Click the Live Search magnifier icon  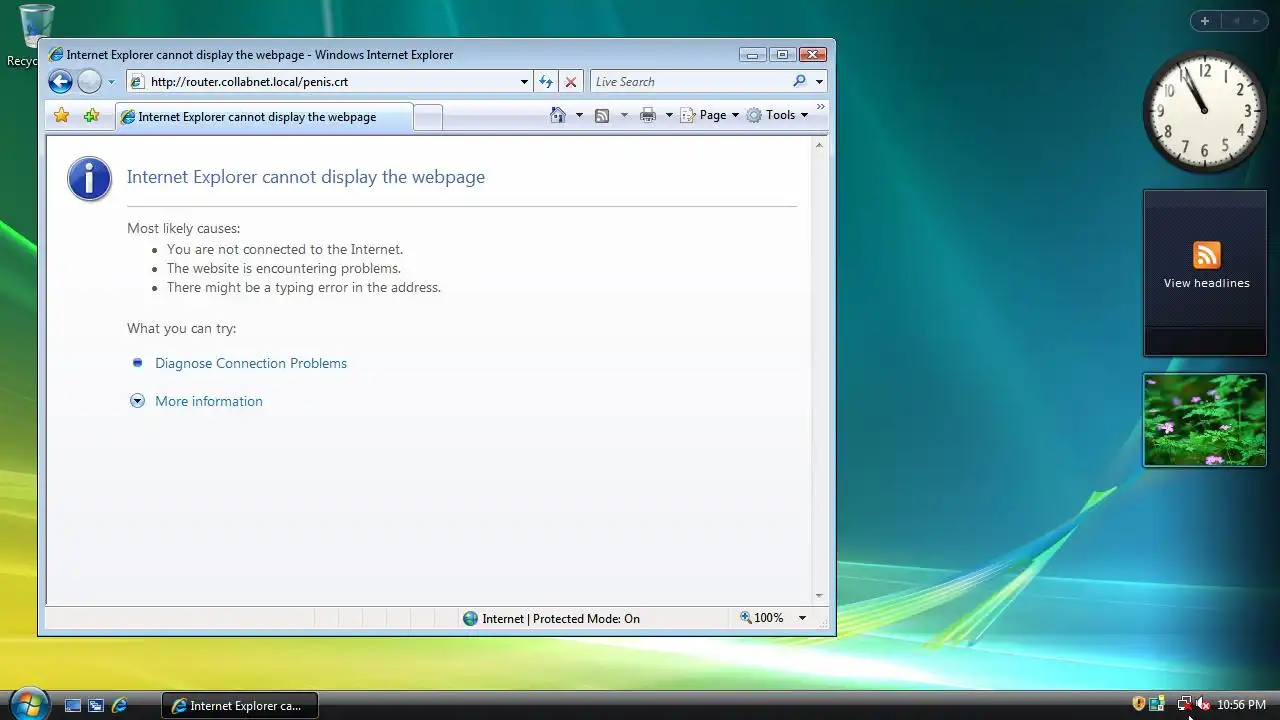click(x=799, y=82)
